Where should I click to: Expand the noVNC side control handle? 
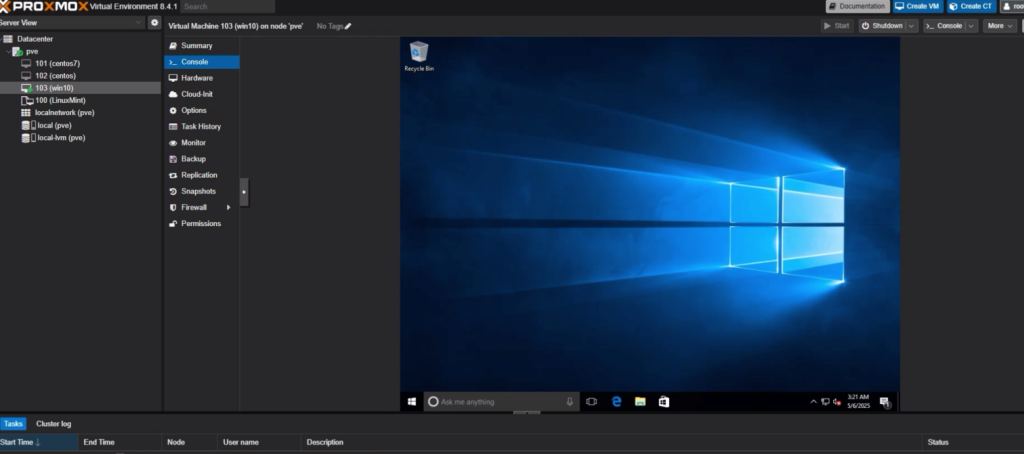tap(244, 192)
